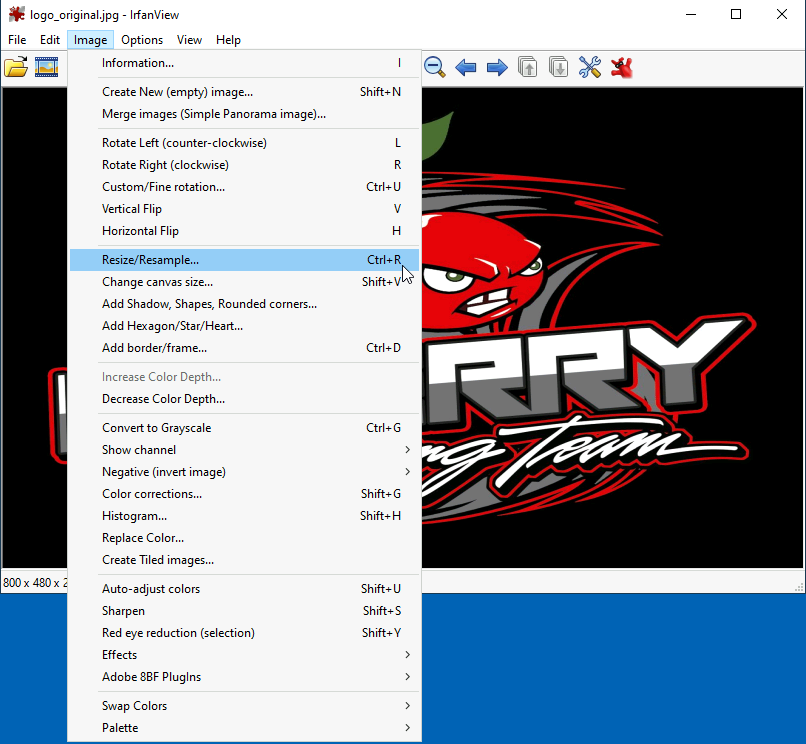Expand the Palette submenu
806x744 pixels.
(x=244, y=728)
